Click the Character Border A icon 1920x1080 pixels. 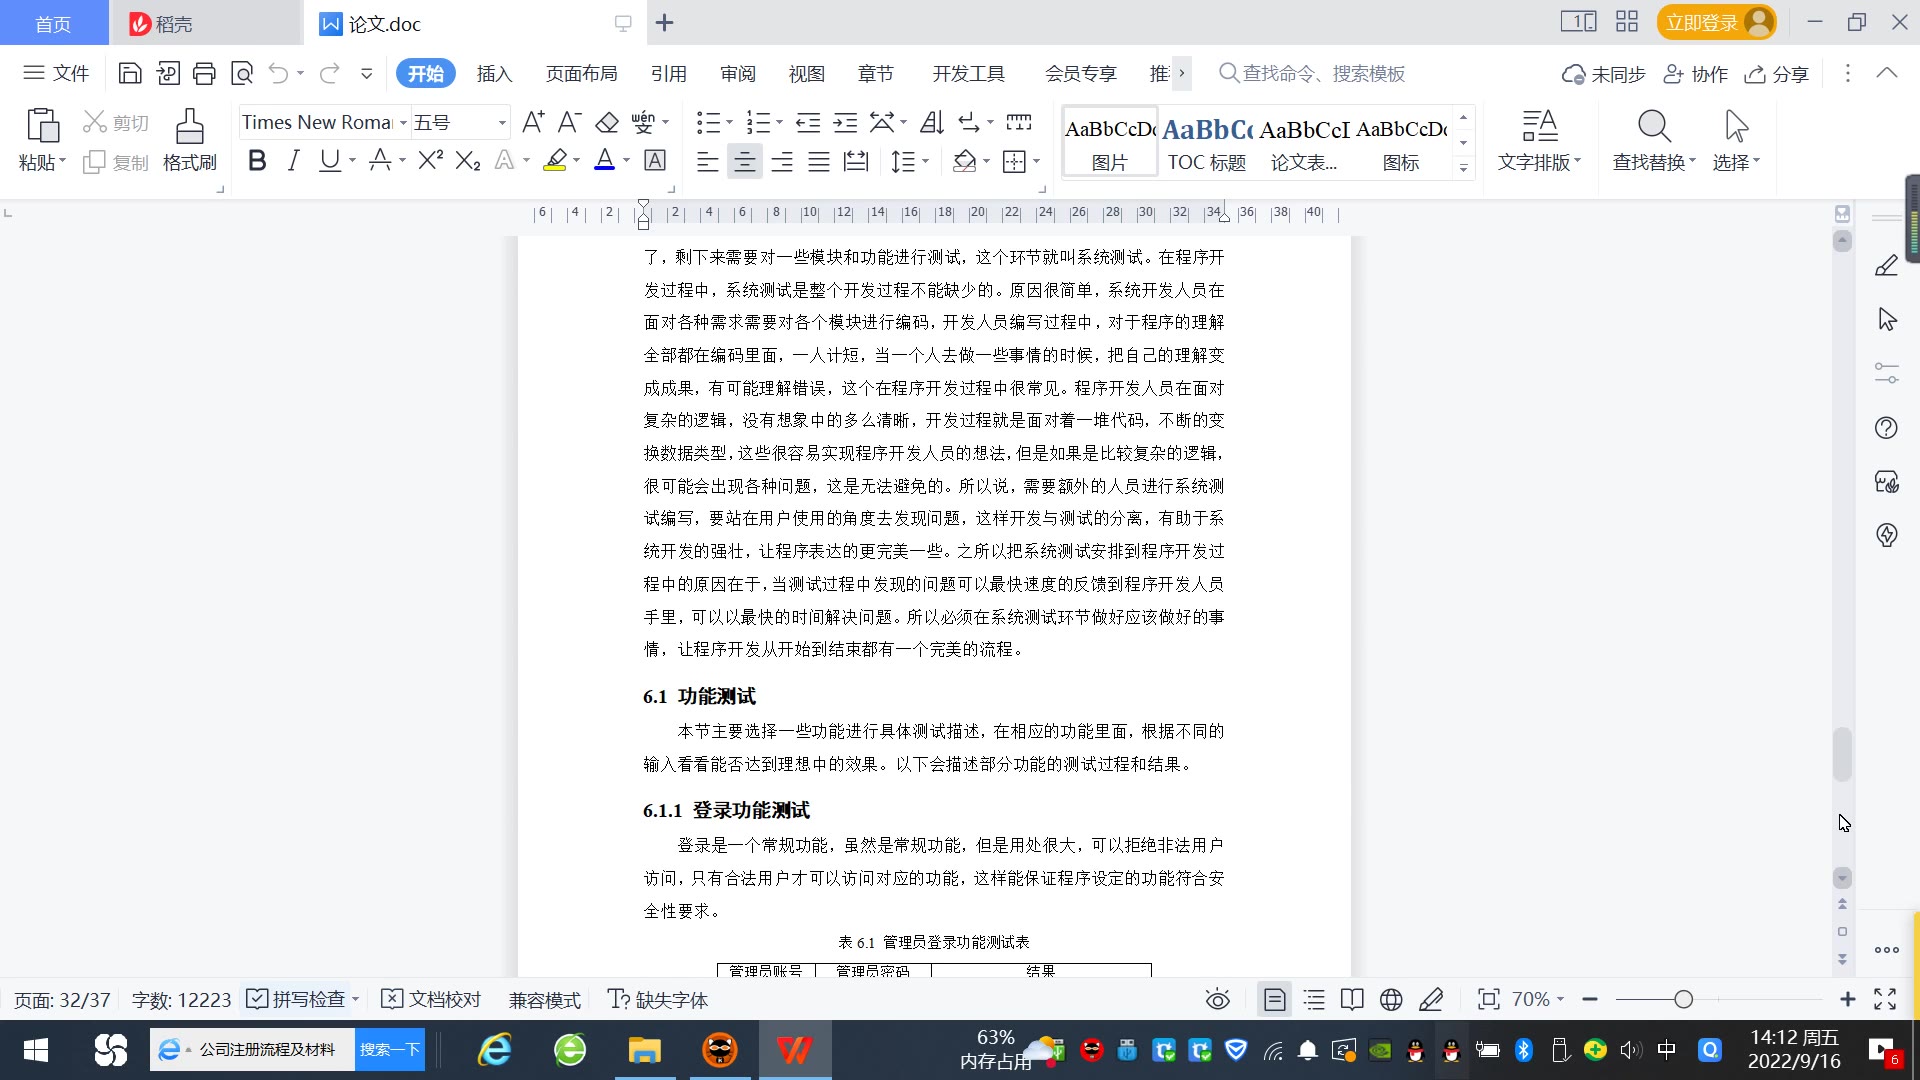point(655,160)
